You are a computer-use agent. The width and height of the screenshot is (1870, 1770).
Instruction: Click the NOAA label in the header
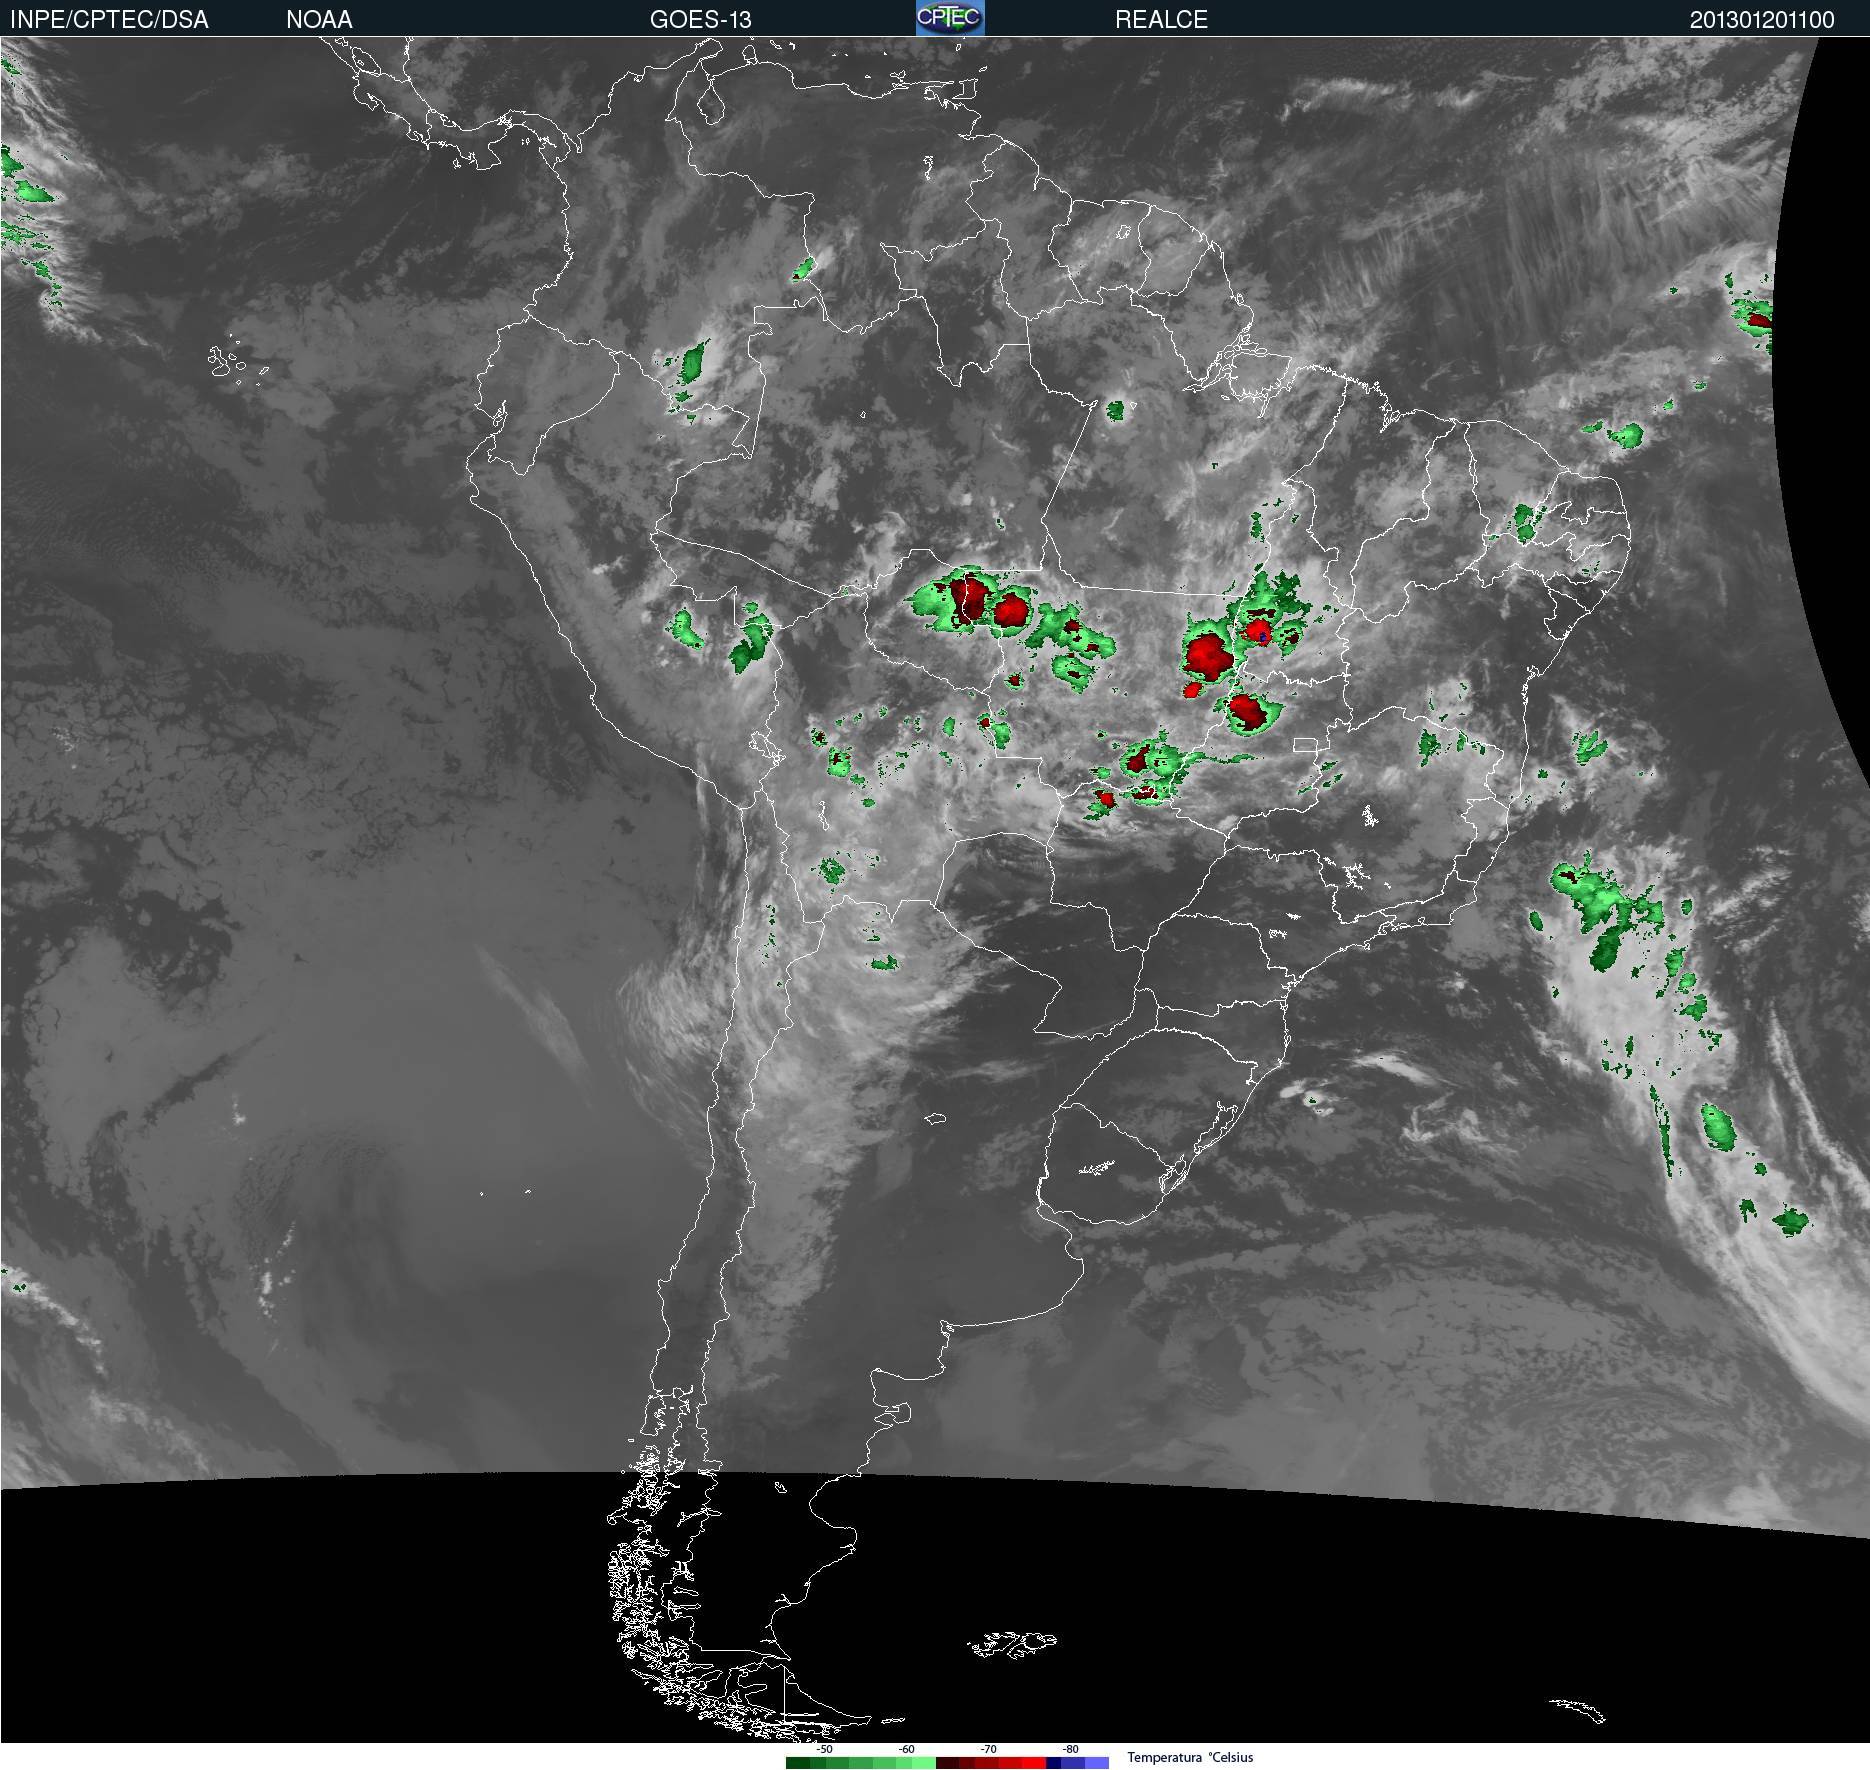(x=319, y=19)
